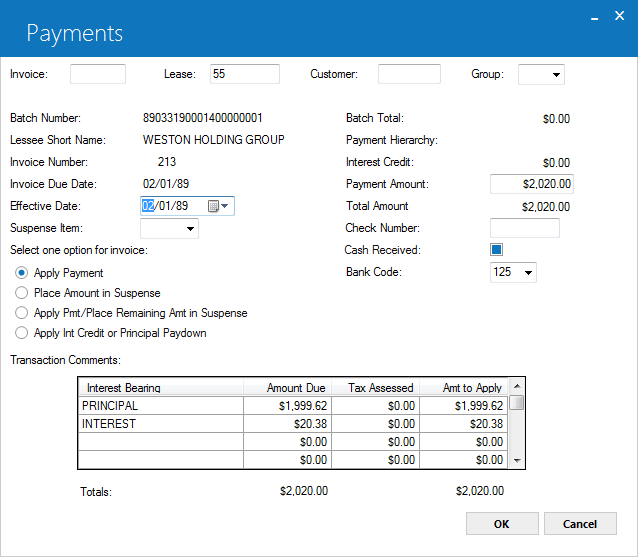This screenshot has width=638, height=557.
Task: Click the batch number 89033190001400000001
Action: point(203,118)
